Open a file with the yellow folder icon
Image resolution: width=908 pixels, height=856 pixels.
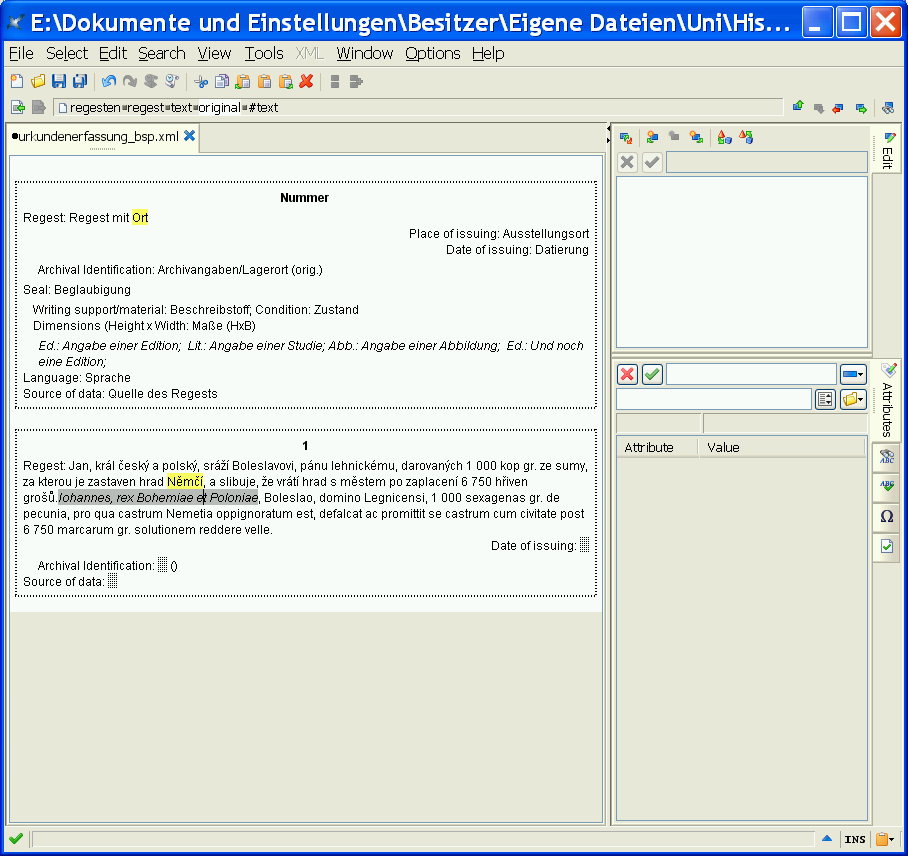(x=38, y=81)
